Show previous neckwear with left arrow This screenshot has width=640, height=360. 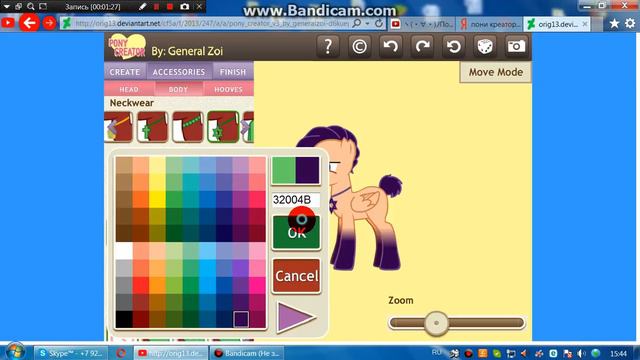coord(111,127)
